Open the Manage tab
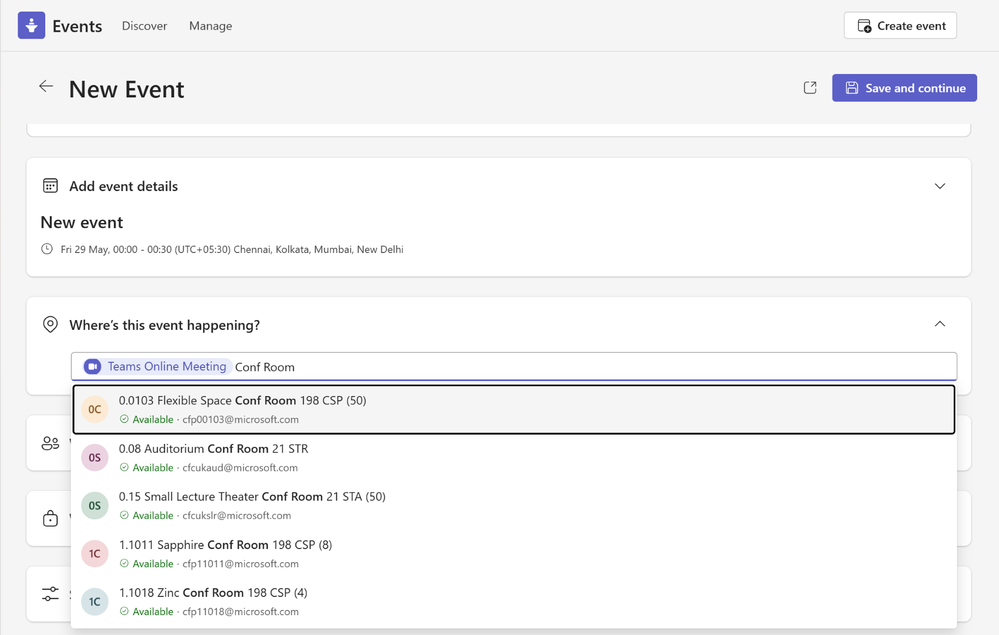 pyautogui.click(x=211, y=26)
